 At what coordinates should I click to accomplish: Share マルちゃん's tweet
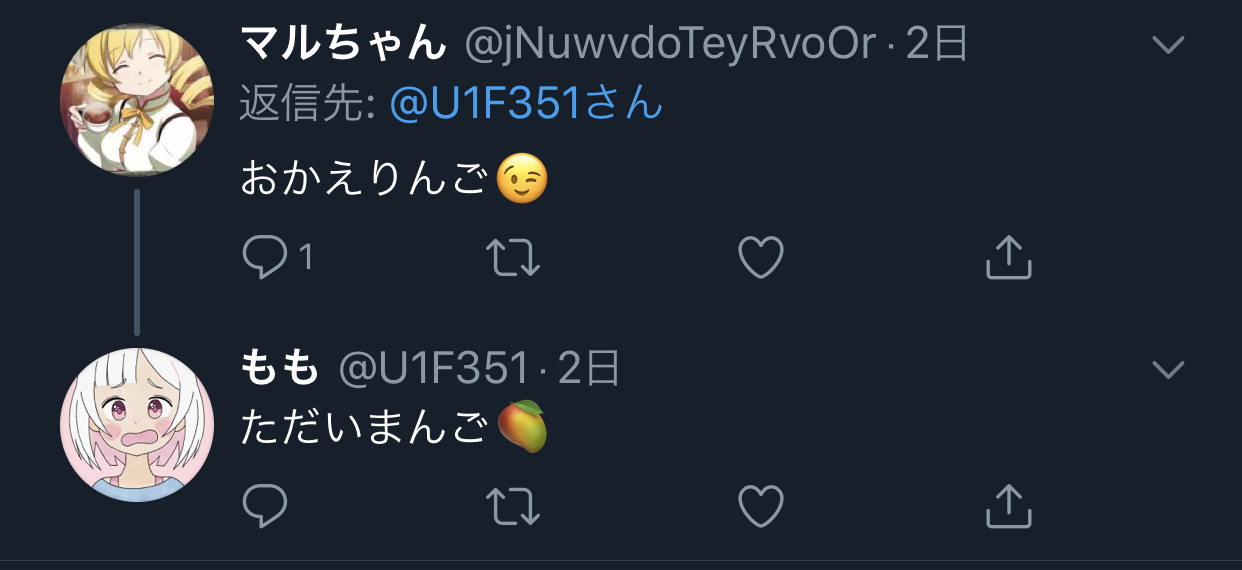point(1008,258)
